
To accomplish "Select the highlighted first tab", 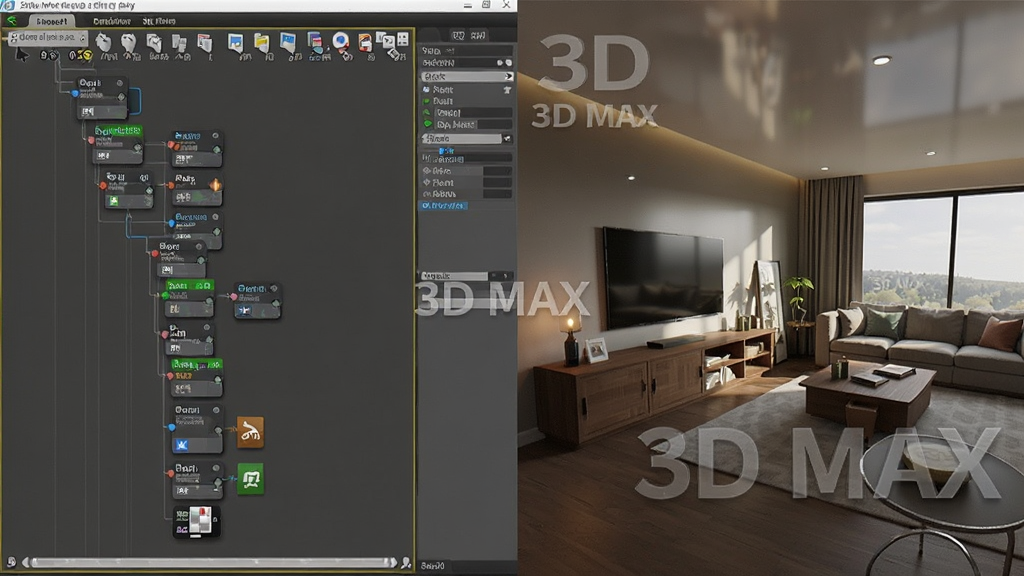I will (x=52, y=21).
